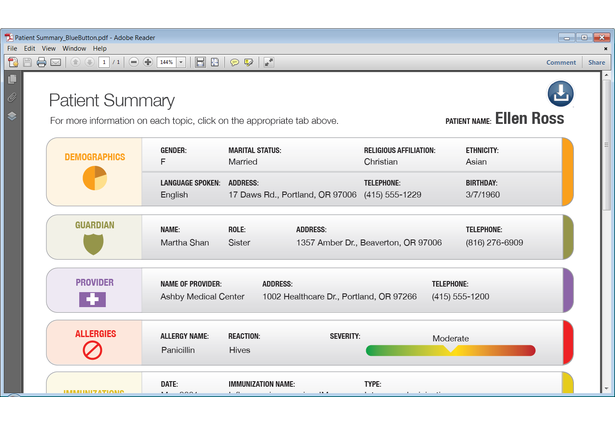Select the highlight text tool

point(248,62)
